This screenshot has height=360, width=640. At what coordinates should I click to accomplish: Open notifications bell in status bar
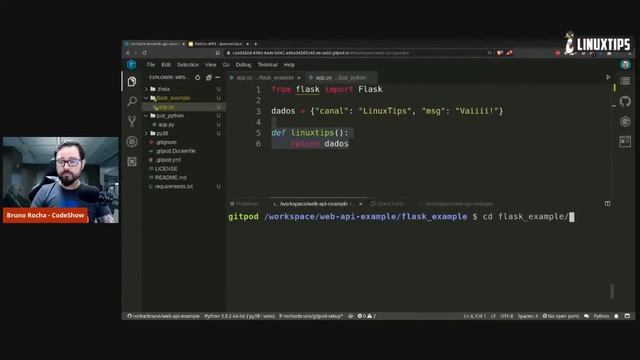[x=616, y=316]
